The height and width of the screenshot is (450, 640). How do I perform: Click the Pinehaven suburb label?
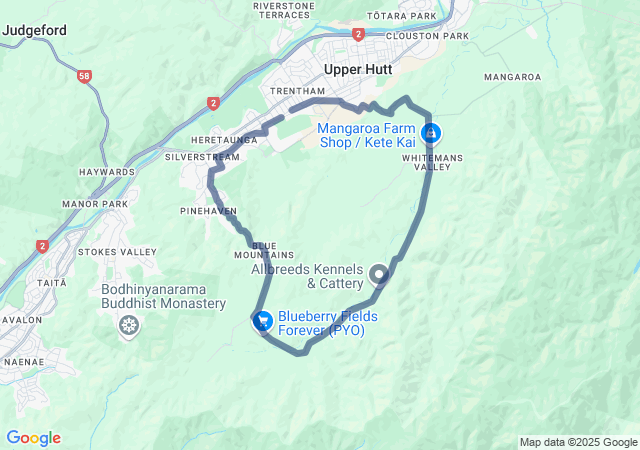pyautogui.click(x=209, y=211)
